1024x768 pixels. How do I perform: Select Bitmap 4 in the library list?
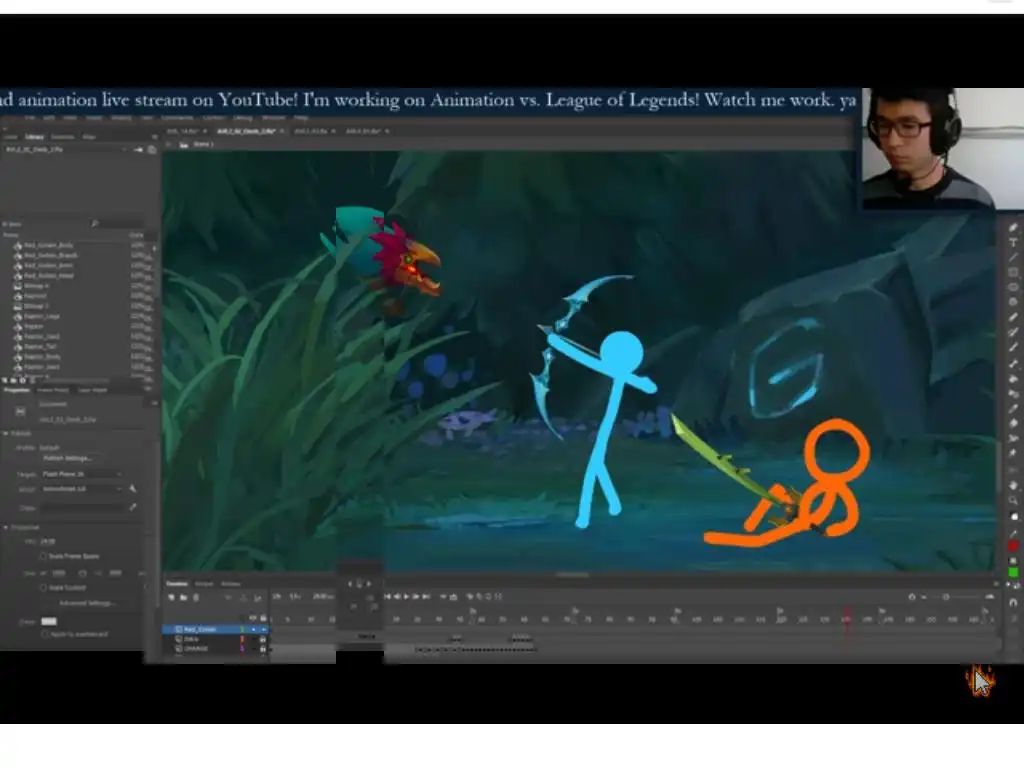[x=36, y=286]
